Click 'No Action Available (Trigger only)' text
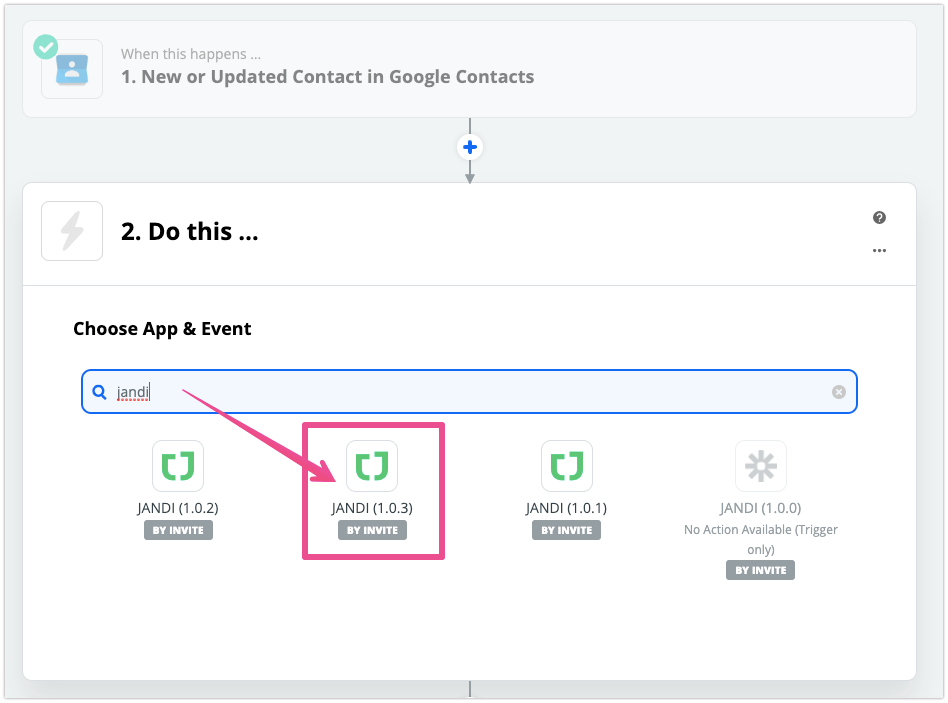Image resolution: width=948 pixels, height=703 pixels. pyautogui.click(x=761, y=539)
